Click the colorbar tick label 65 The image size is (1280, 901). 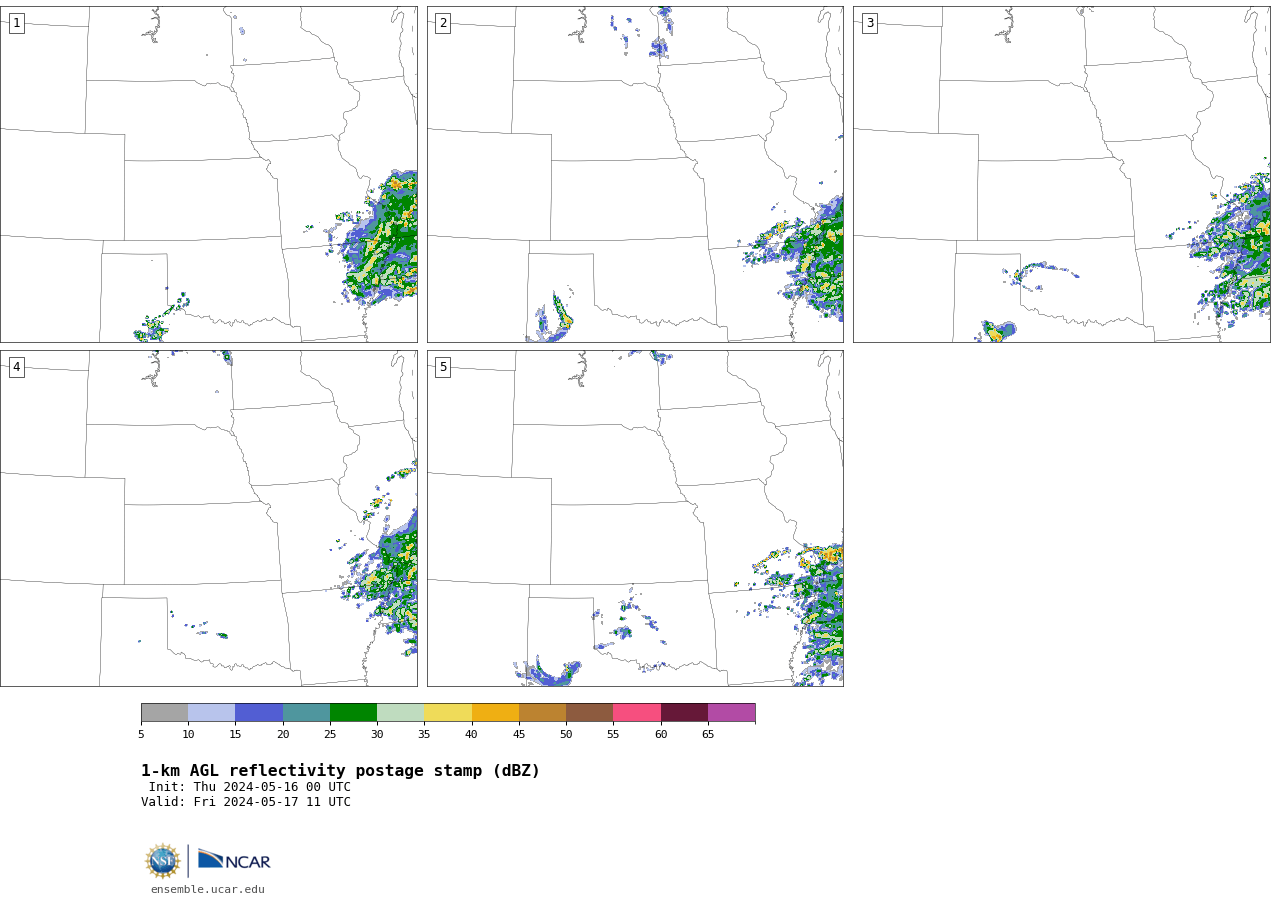708,735
